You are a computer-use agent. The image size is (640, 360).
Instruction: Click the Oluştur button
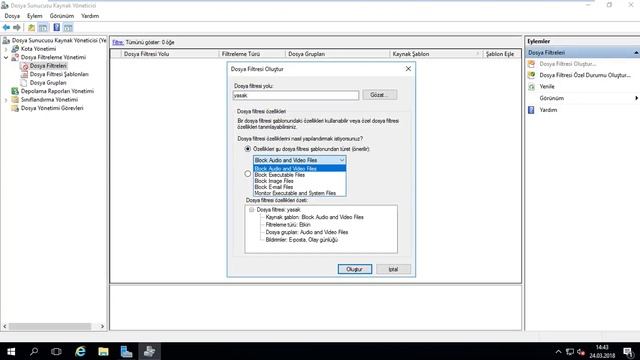point(355,269)
